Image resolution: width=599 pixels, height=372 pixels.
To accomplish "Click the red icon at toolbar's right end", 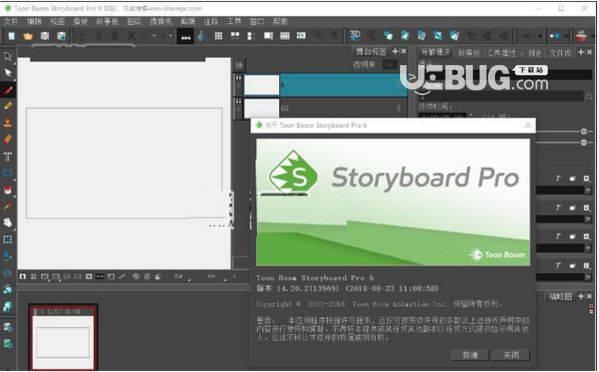I will pyautogui.click(x=581, y=36).
